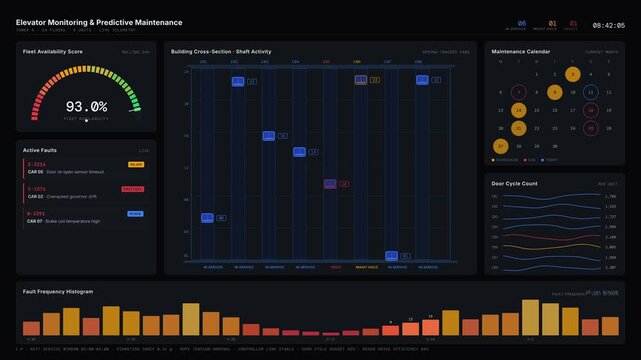The height and width of the screenshot is (360, 641).
Task: Select maintenance day 27 in the calendar
Action: 500,146
